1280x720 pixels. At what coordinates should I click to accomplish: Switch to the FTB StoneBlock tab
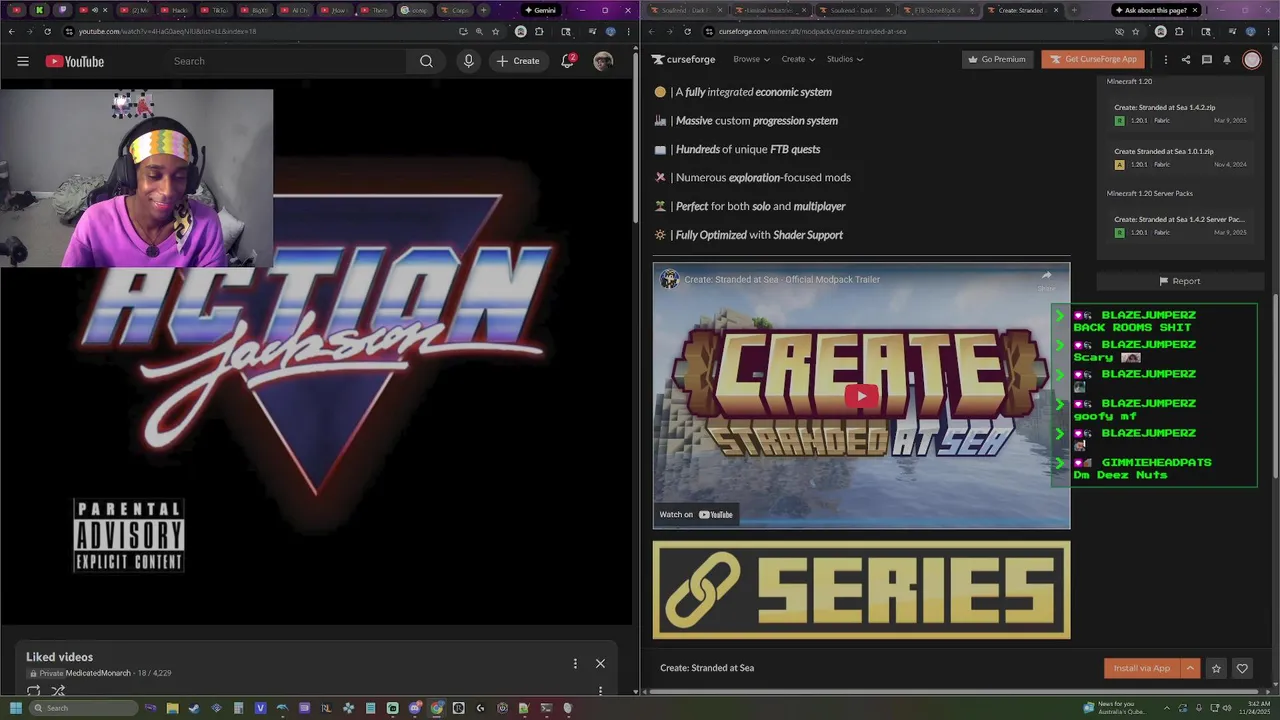(x=938, y=10)
